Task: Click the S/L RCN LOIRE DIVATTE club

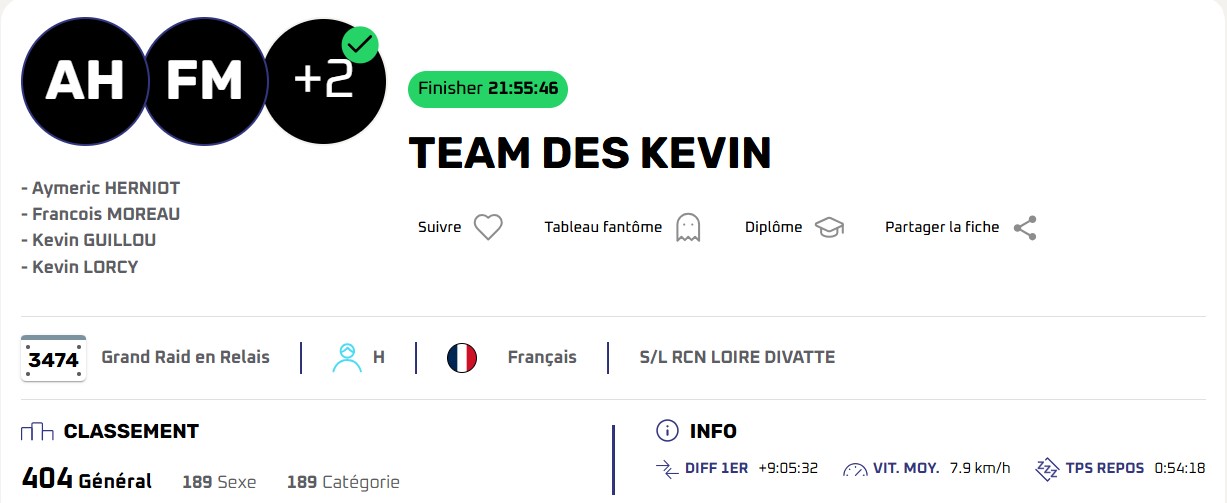Action: pyautogui.click(x=737, y=357)
